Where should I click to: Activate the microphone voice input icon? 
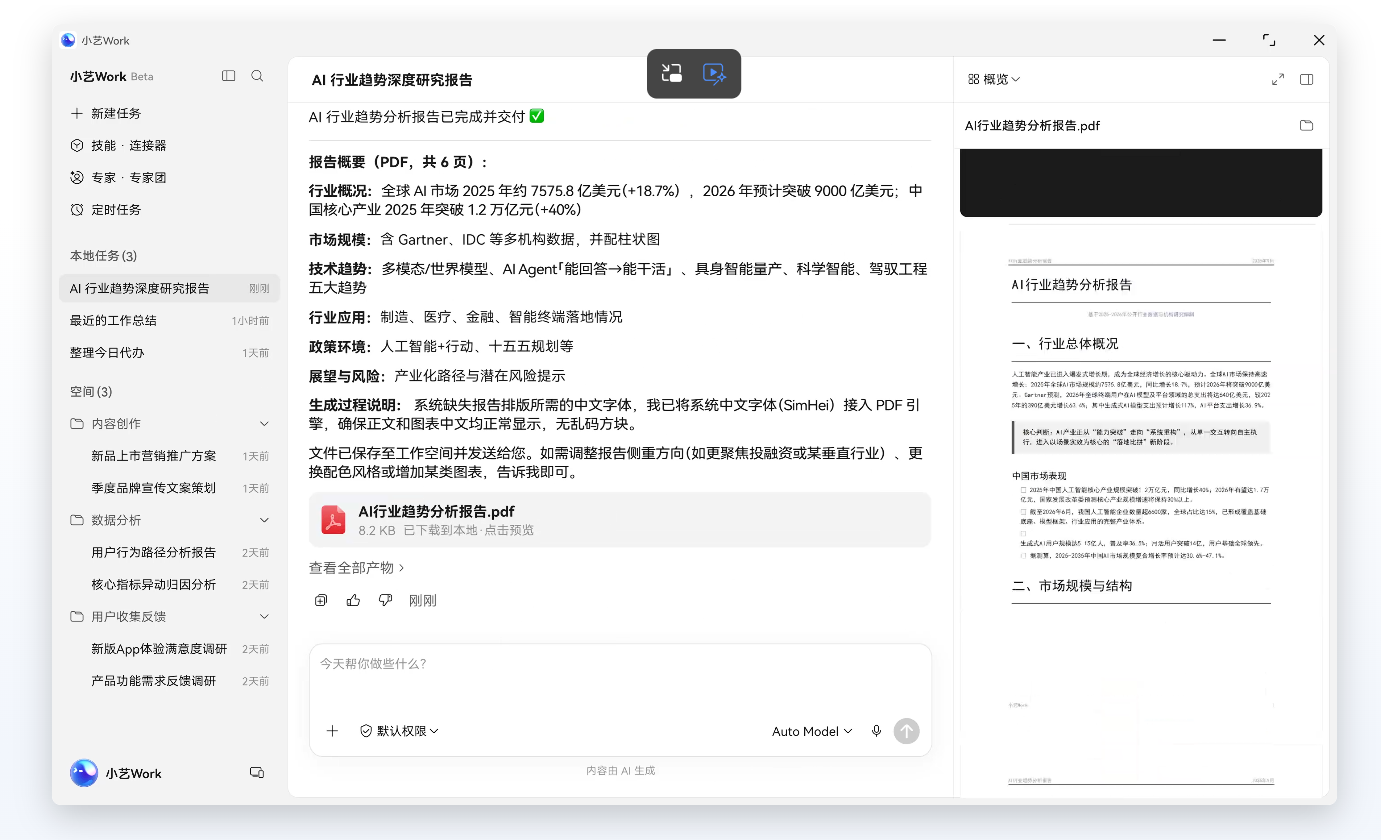pyautogui.click(x=877, y=731)
